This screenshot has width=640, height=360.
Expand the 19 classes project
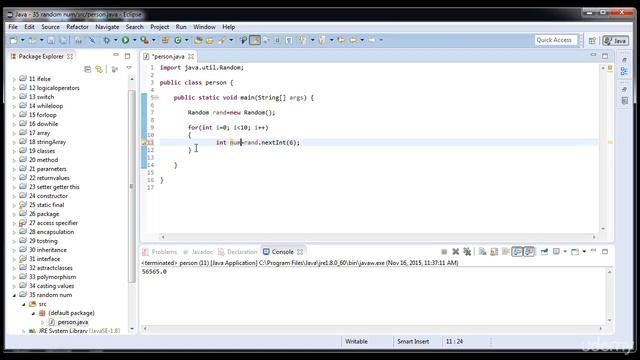[x=14, y=151]
